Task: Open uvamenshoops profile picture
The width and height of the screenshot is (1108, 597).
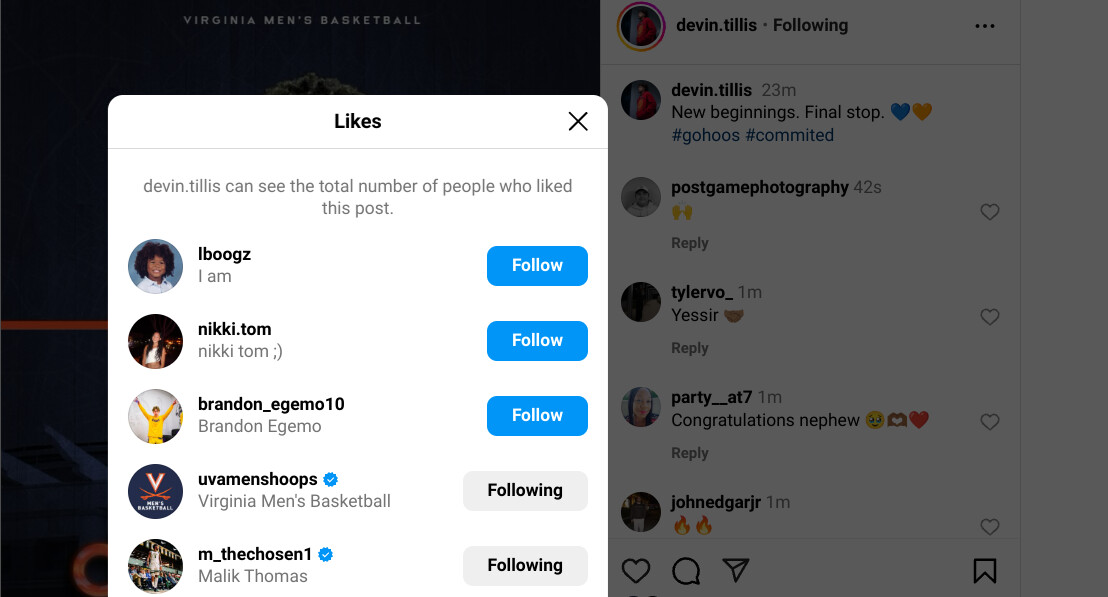Action: tap(155, 491)
